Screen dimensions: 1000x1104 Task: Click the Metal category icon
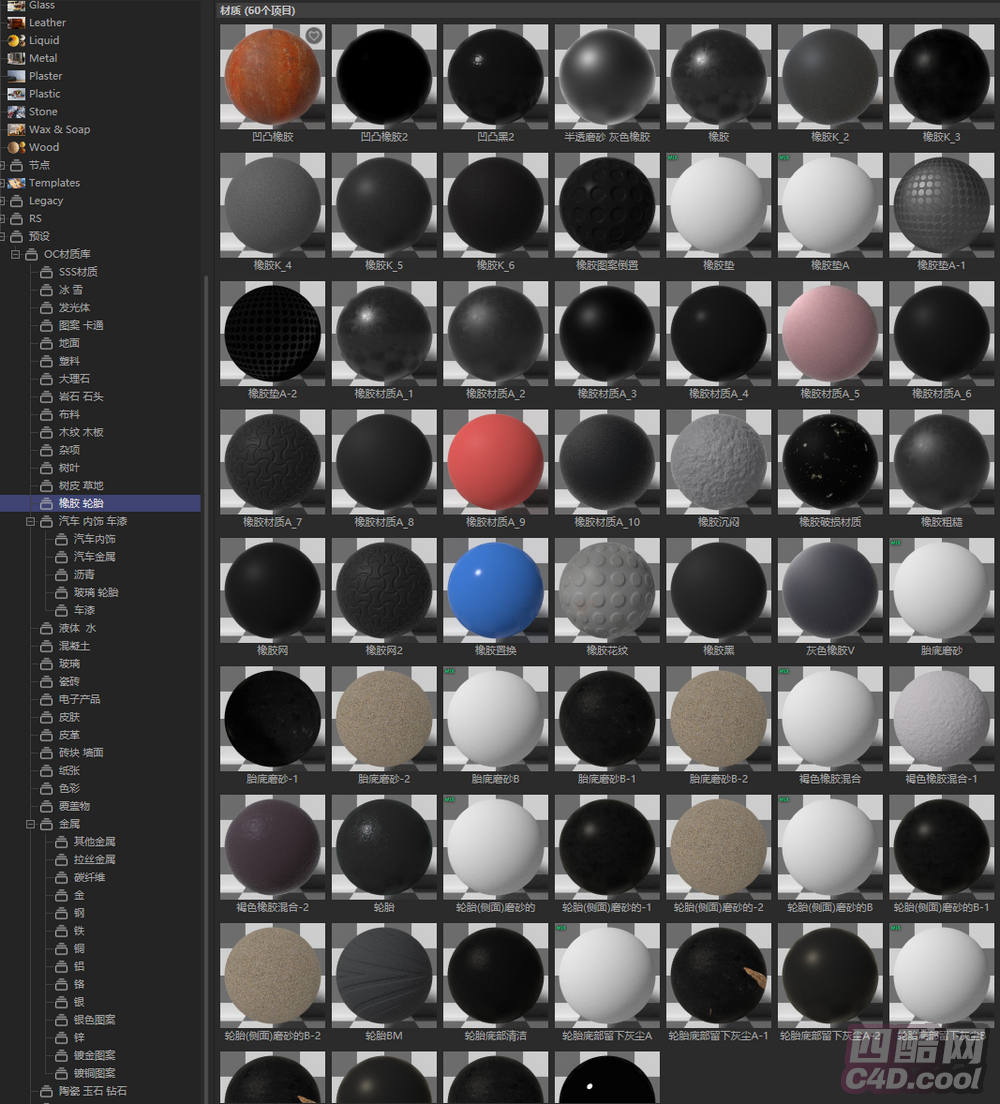16,59
